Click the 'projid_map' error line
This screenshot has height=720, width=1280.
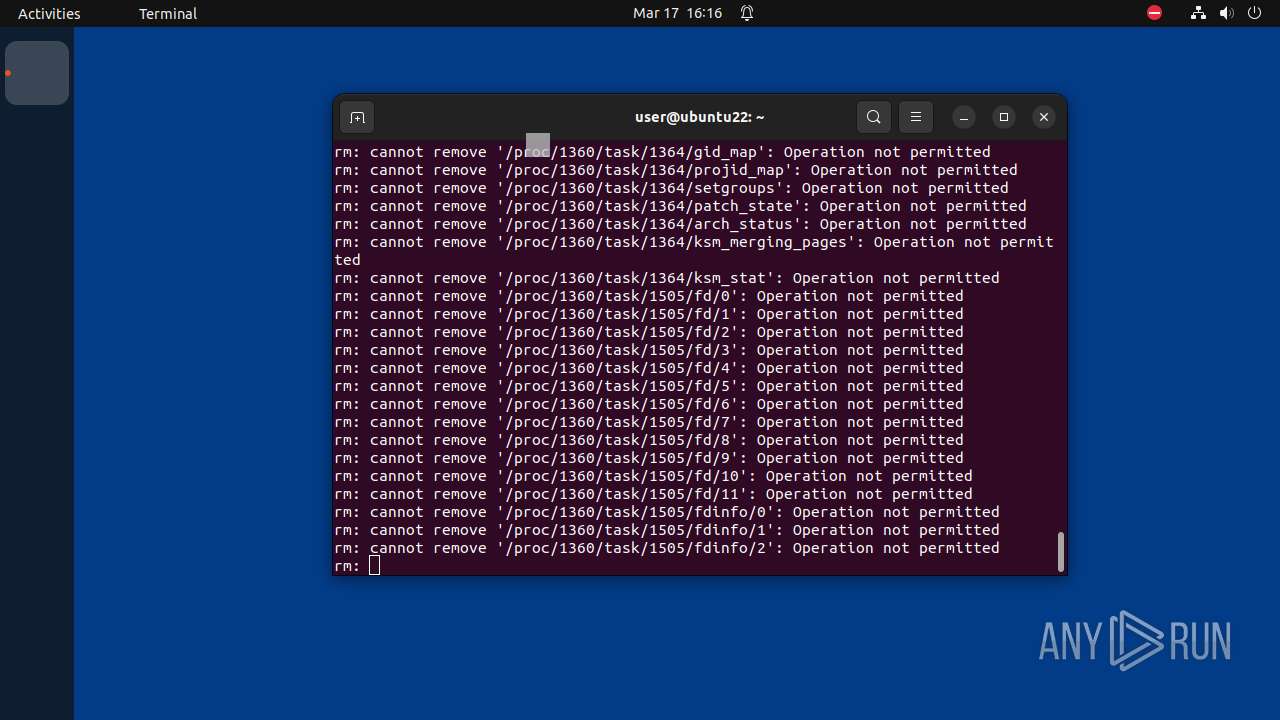pos(676,170)
